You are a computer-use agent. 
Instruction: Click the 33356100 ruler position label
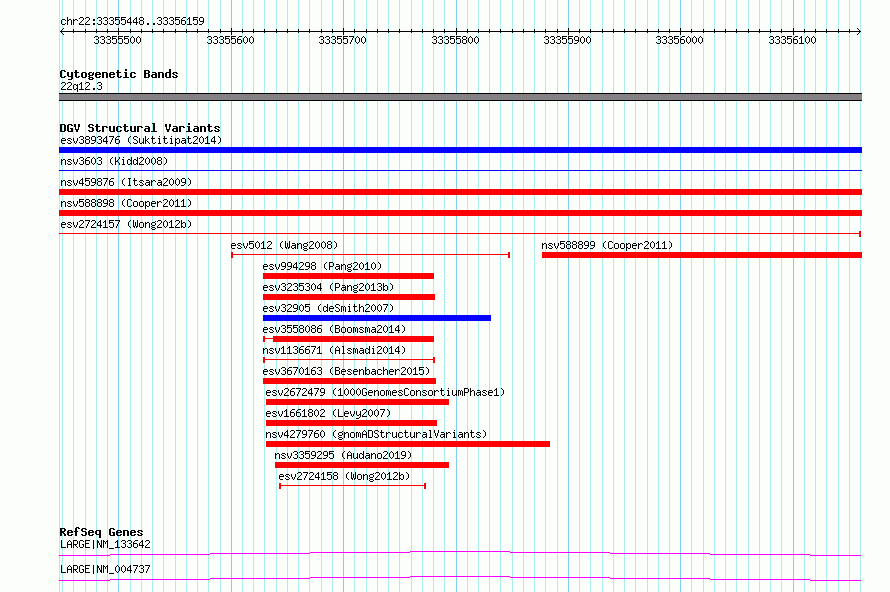(792, 40)
